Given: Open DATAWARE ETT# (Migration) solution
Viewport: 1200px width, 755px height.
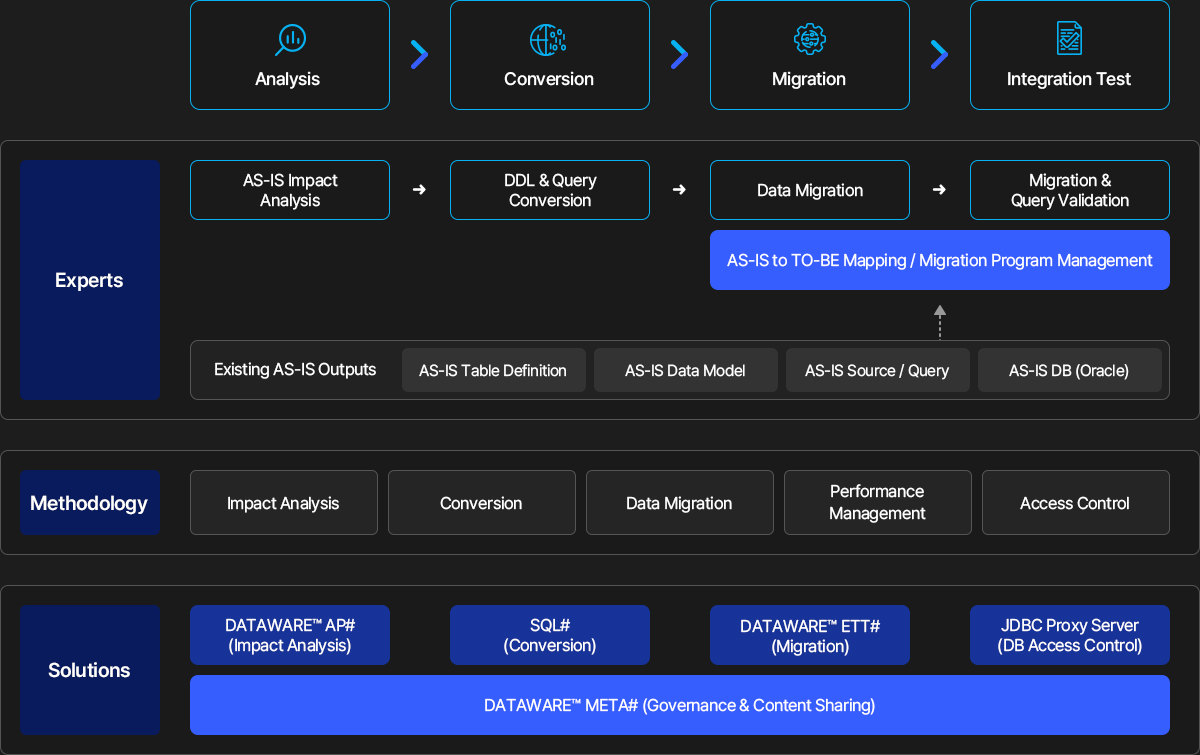Looking at the screenshot, I should point(810,635).
